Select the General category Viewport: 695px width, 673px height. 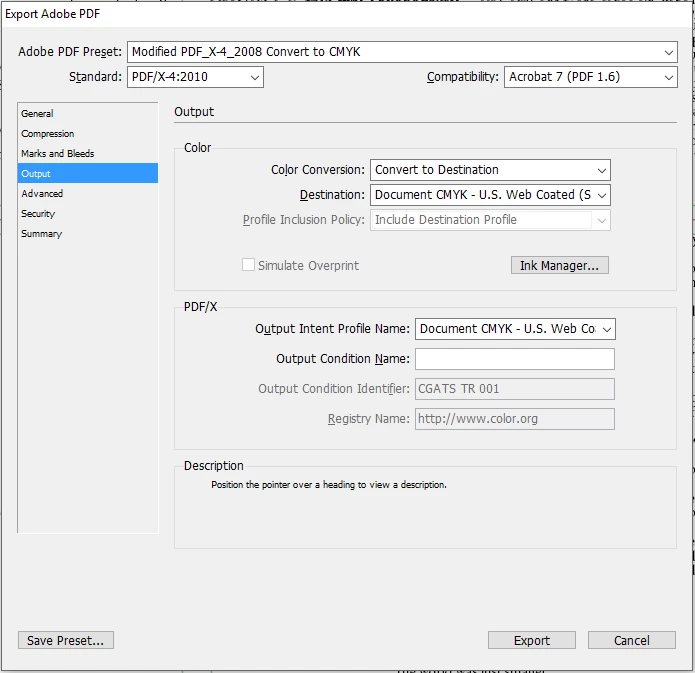tap(88, 113)
